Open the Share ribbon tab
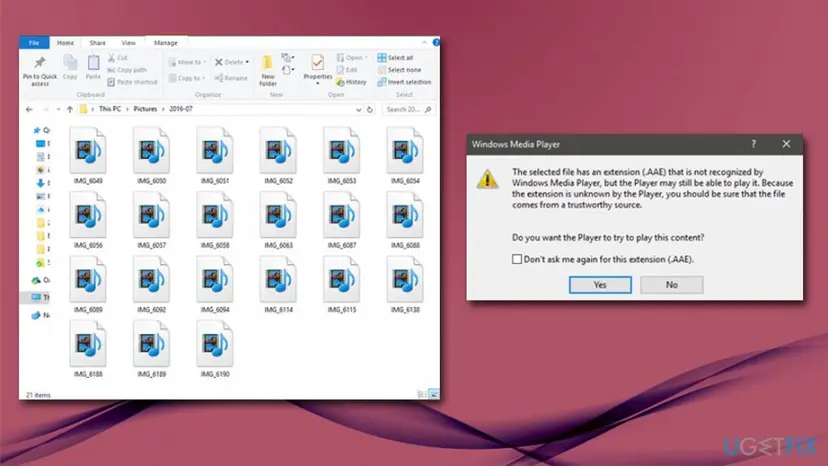Image resolution: width=828 pixels, height=466 pixels. pos(97,43)
